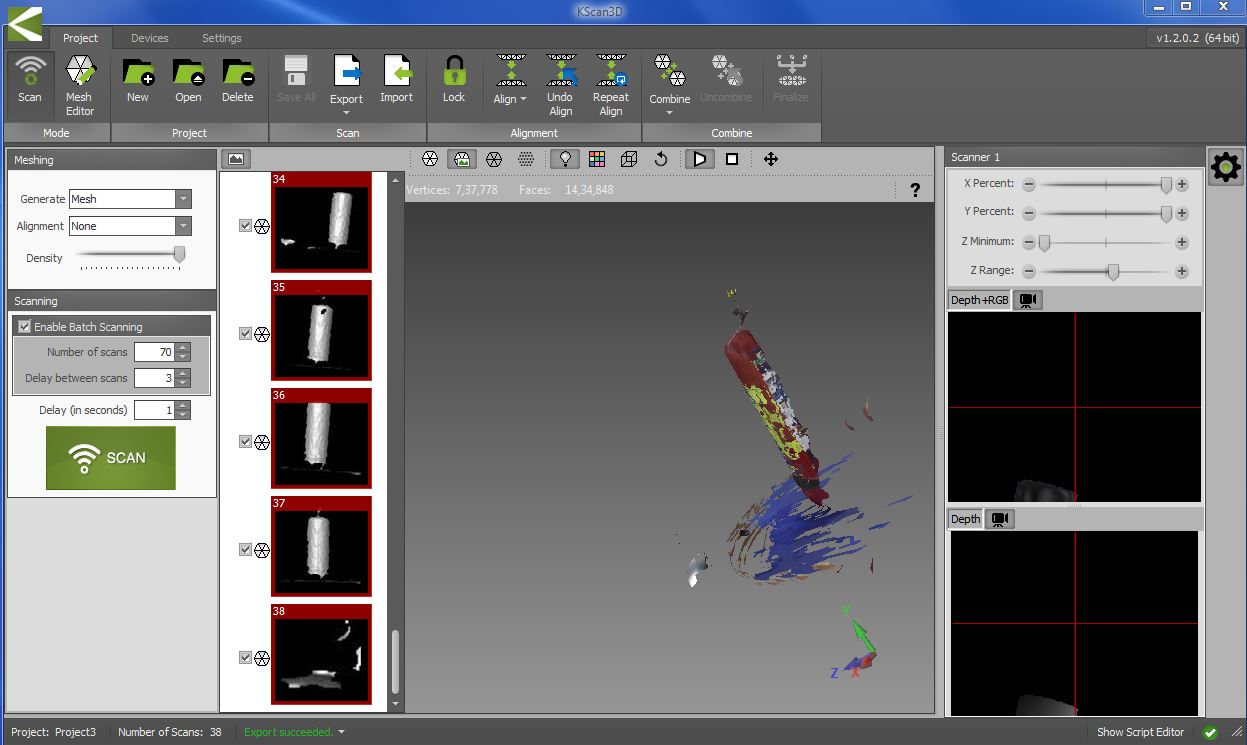Viewport: 1247px width, 745px height.
Task: Switch to the Settings tab
Action: point(221,38)
